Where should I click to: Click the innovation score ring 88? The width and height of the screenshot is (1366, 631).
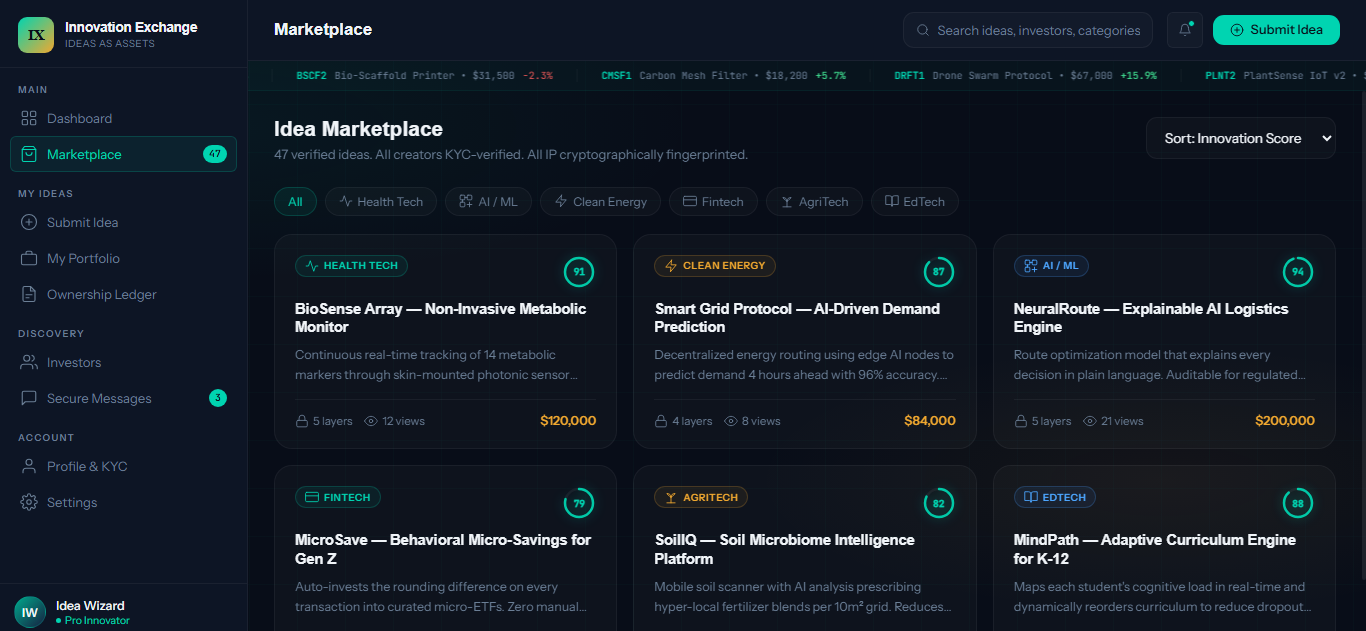pos(1298,503)
